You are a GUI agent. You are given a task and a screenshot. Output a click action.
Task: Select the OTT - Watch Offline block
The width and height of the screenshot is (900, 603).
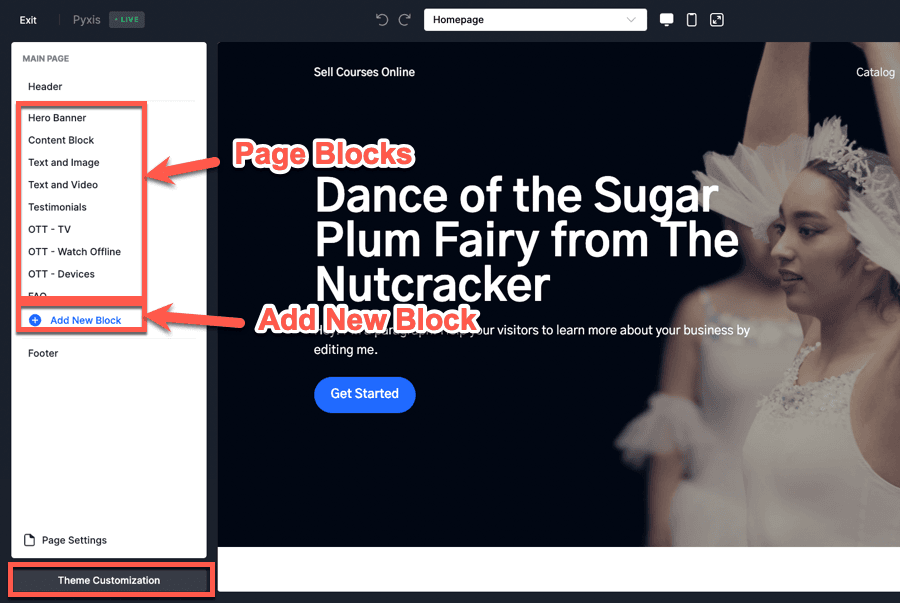(74, 252)
